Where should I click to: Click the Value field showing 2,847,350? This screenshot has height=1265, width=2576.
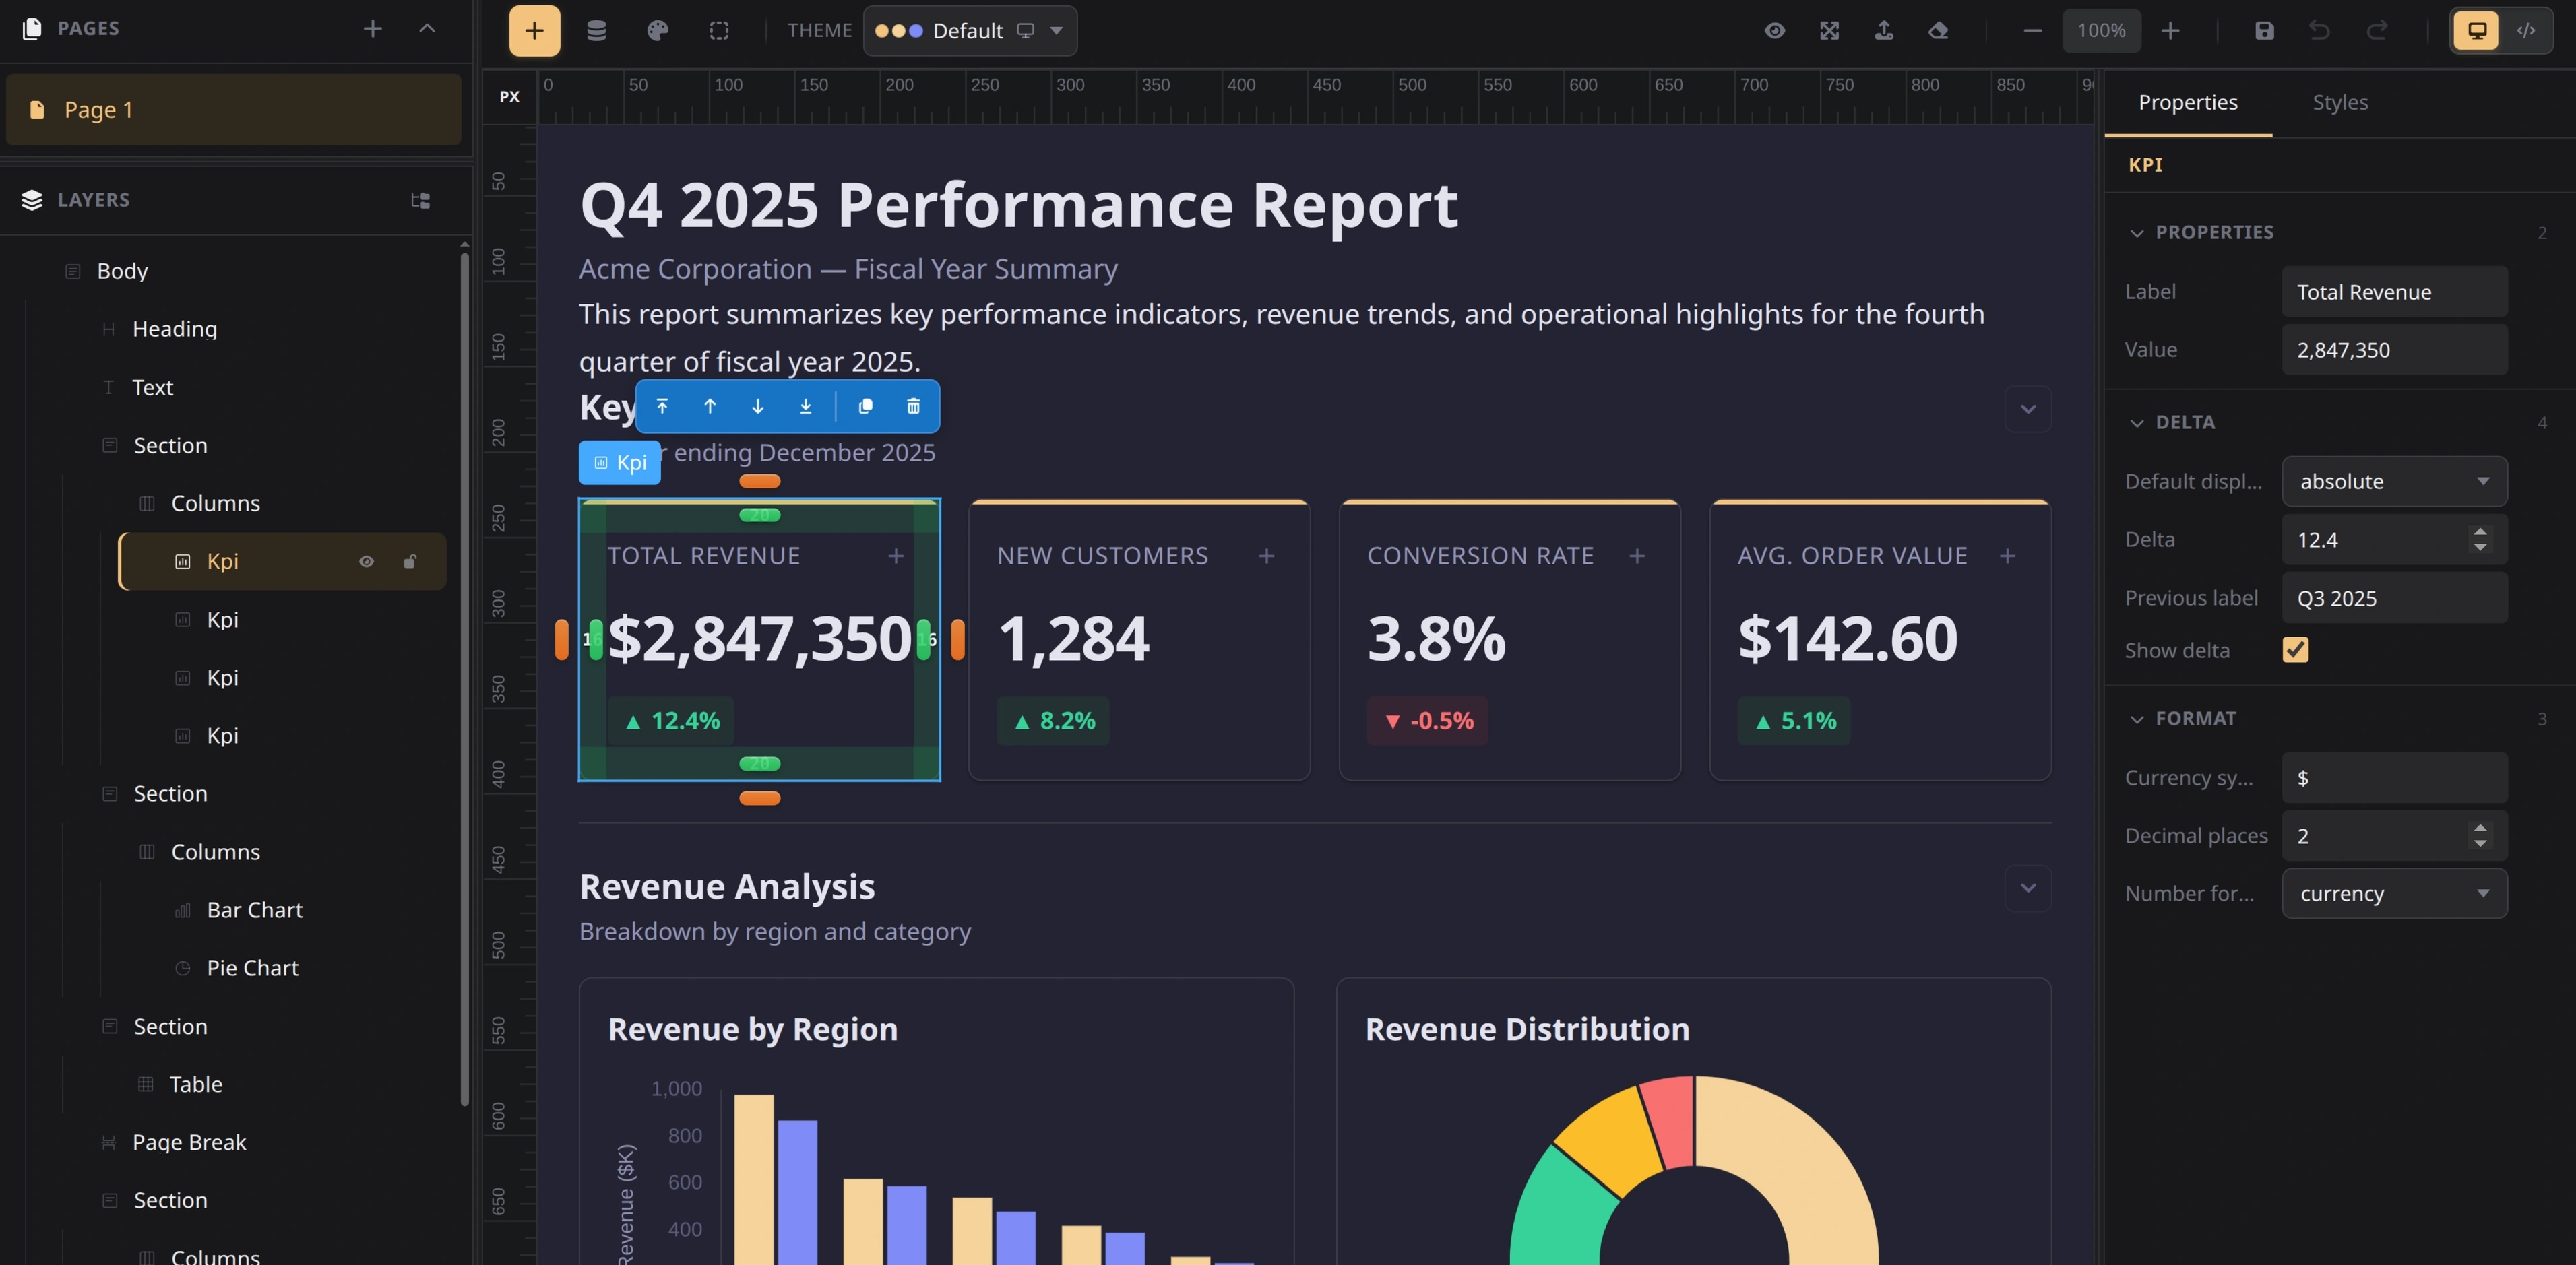pyautogui.click(x=2394, y=349)
